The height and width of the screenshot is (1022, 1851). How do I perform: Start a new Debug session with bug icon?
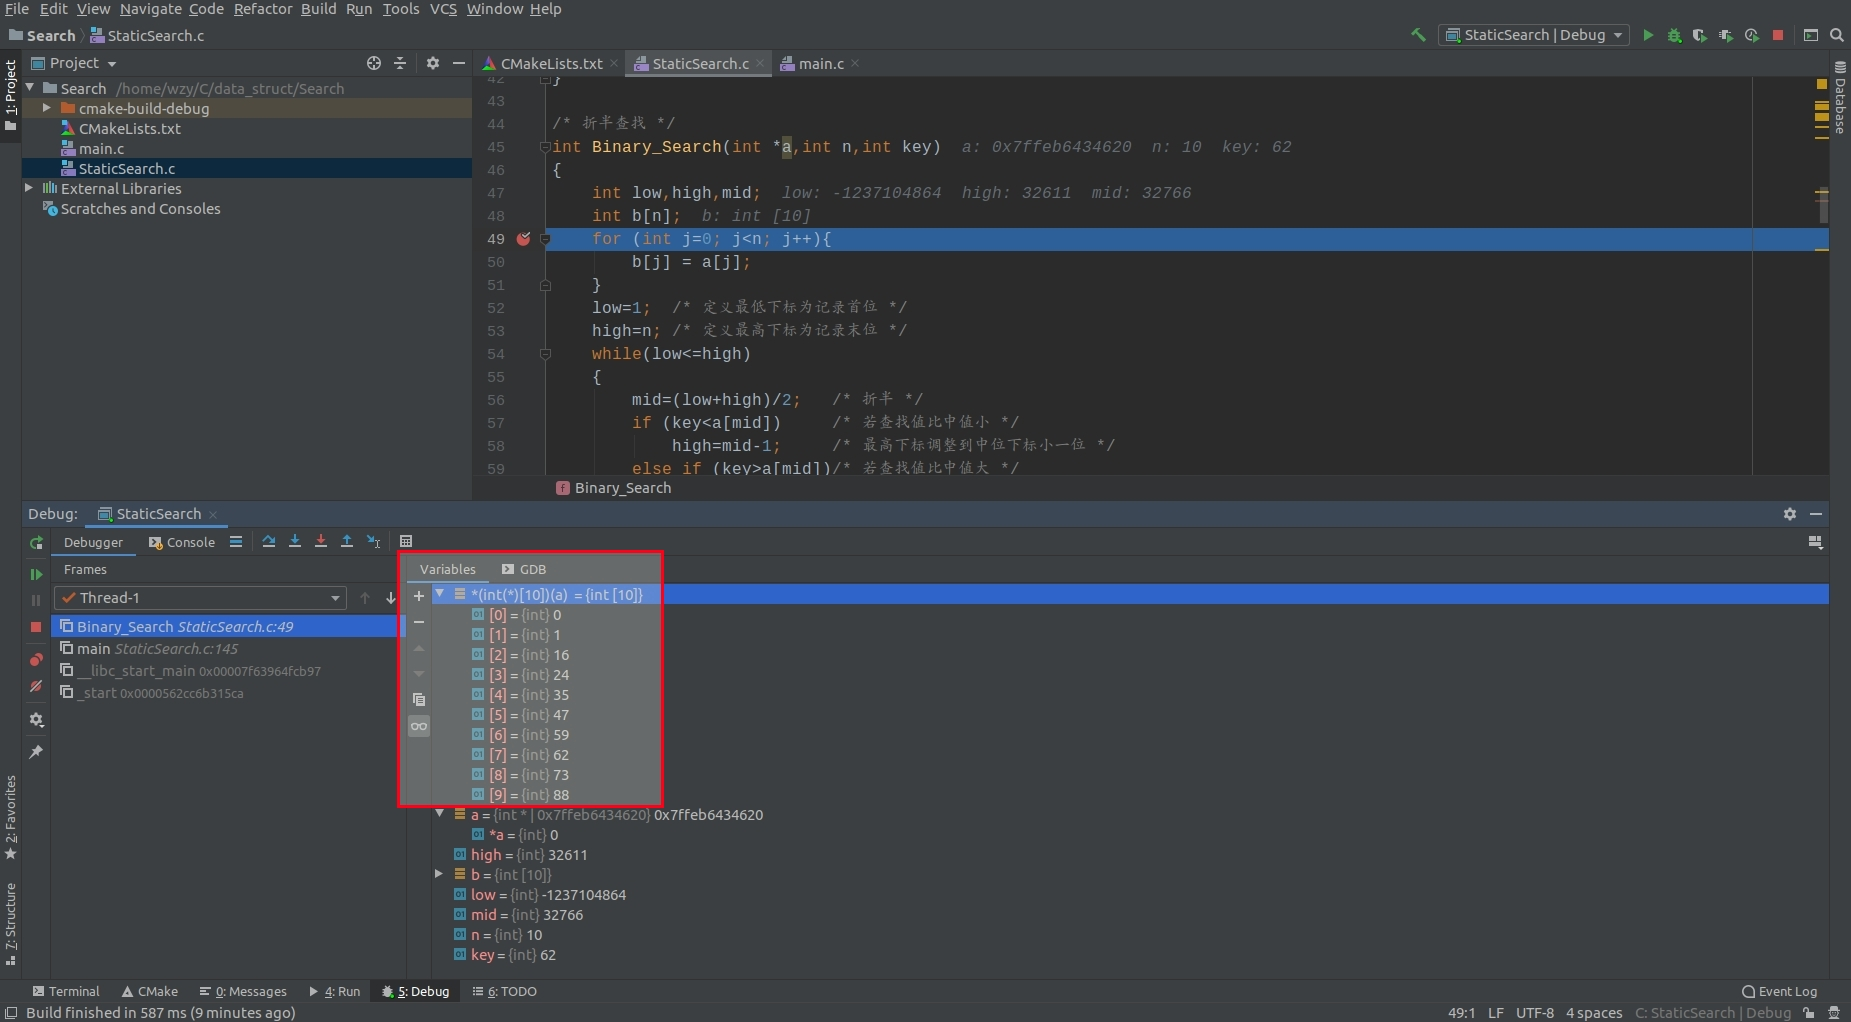click(x=1672, y=35)
